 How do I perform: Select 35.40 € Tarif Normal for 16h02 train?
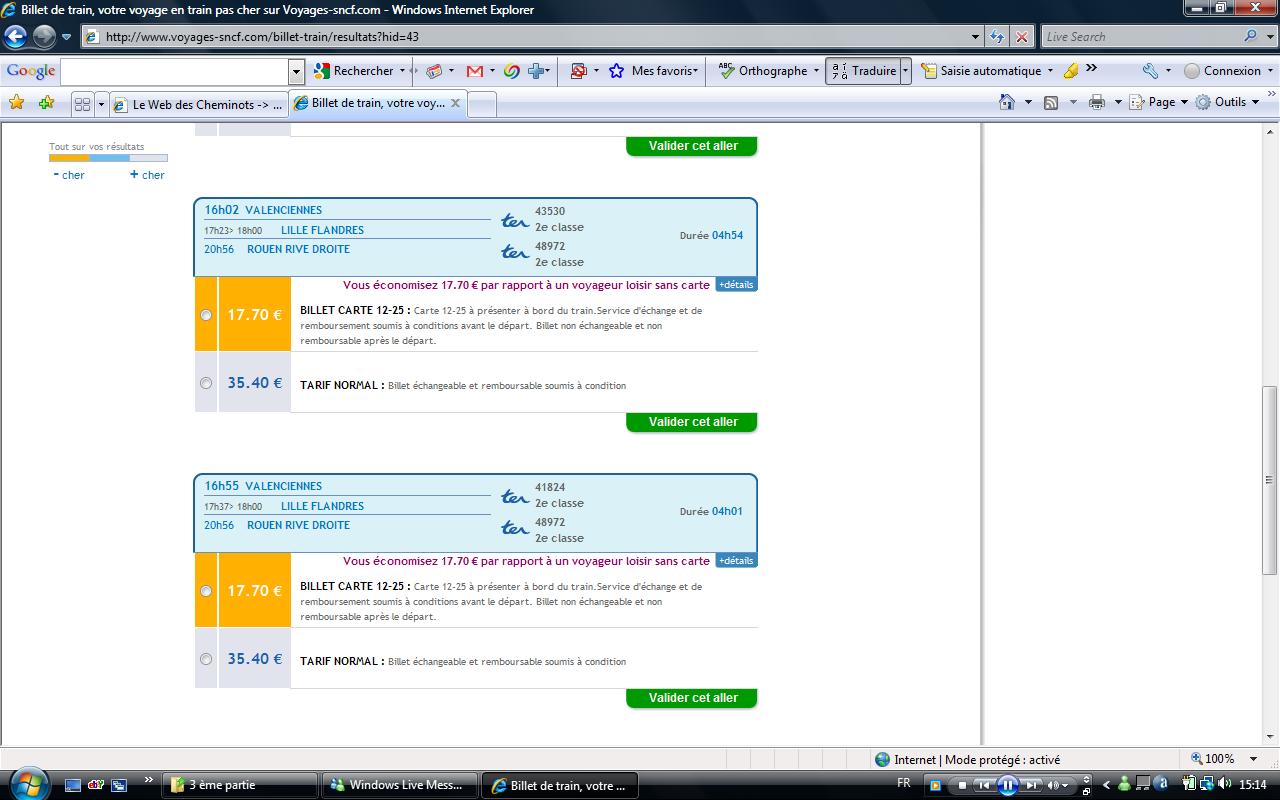click(x=206, y=383)
